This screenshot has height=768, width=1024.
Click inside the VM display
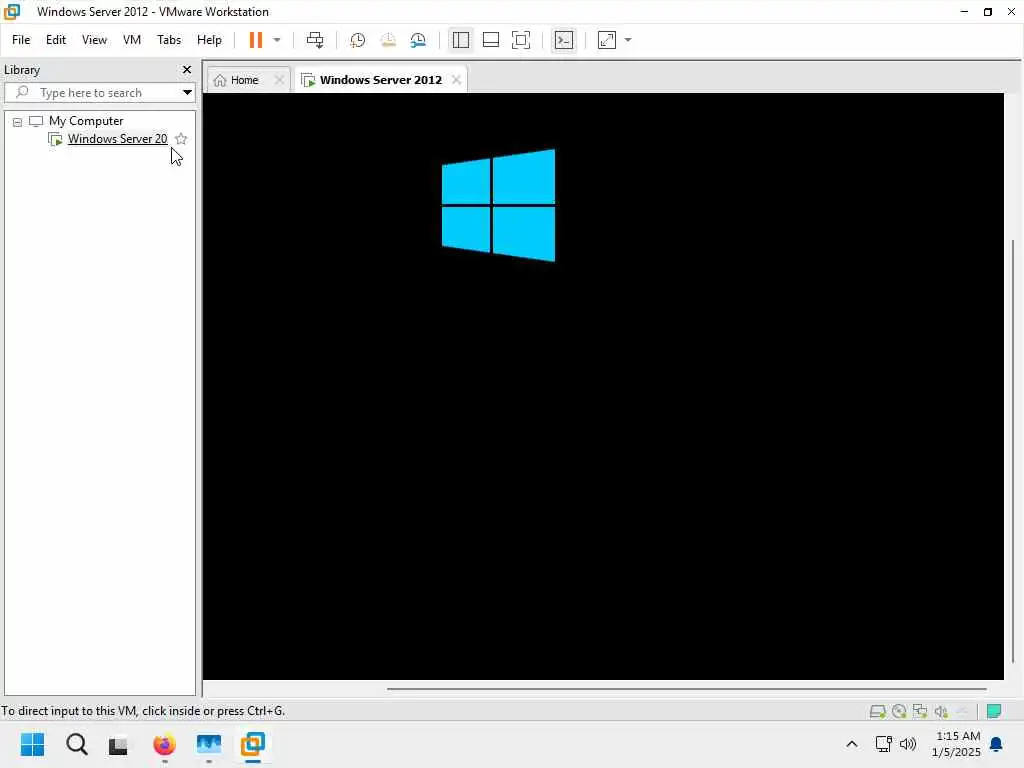[x=603, y=386]
